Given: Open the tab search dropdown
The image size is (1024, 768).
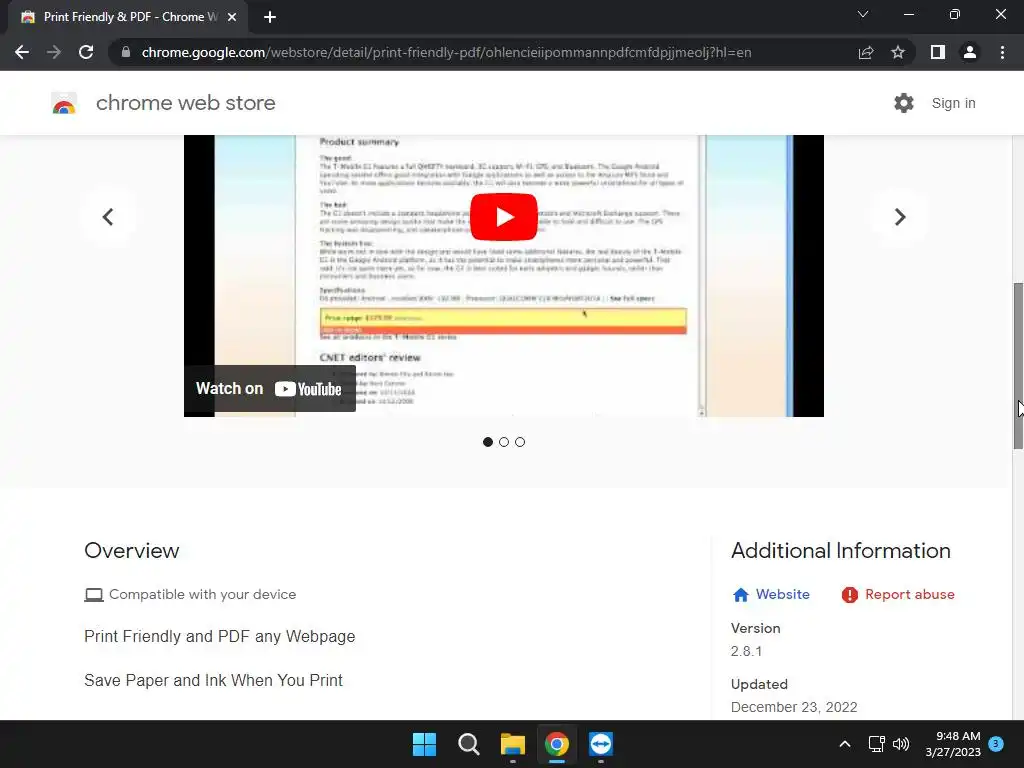Looking at the screenshot, I should tap(863, 14).
